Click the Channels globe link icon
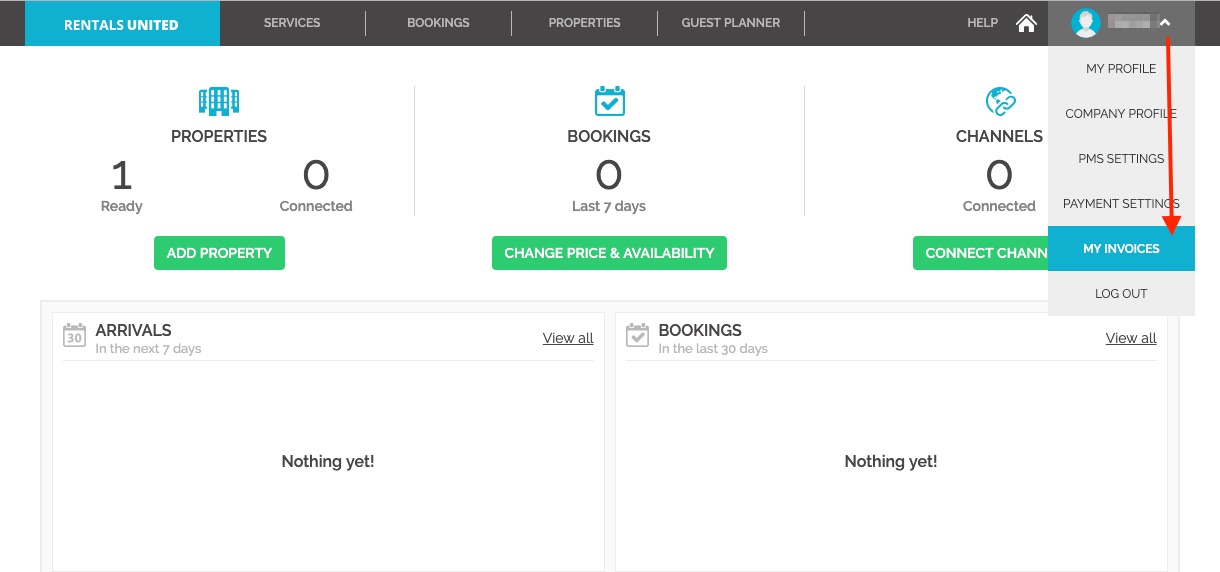The height and width of the screenshot is (572, 1220). coord(1000,101)
